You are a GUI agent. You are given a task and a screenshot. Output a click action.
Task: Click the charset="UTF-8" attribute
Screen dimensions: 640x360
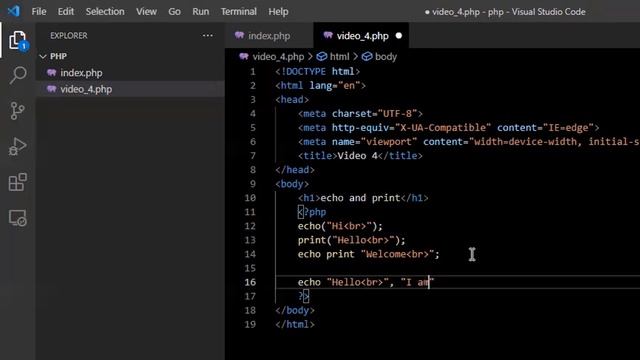tap(374, 113)
